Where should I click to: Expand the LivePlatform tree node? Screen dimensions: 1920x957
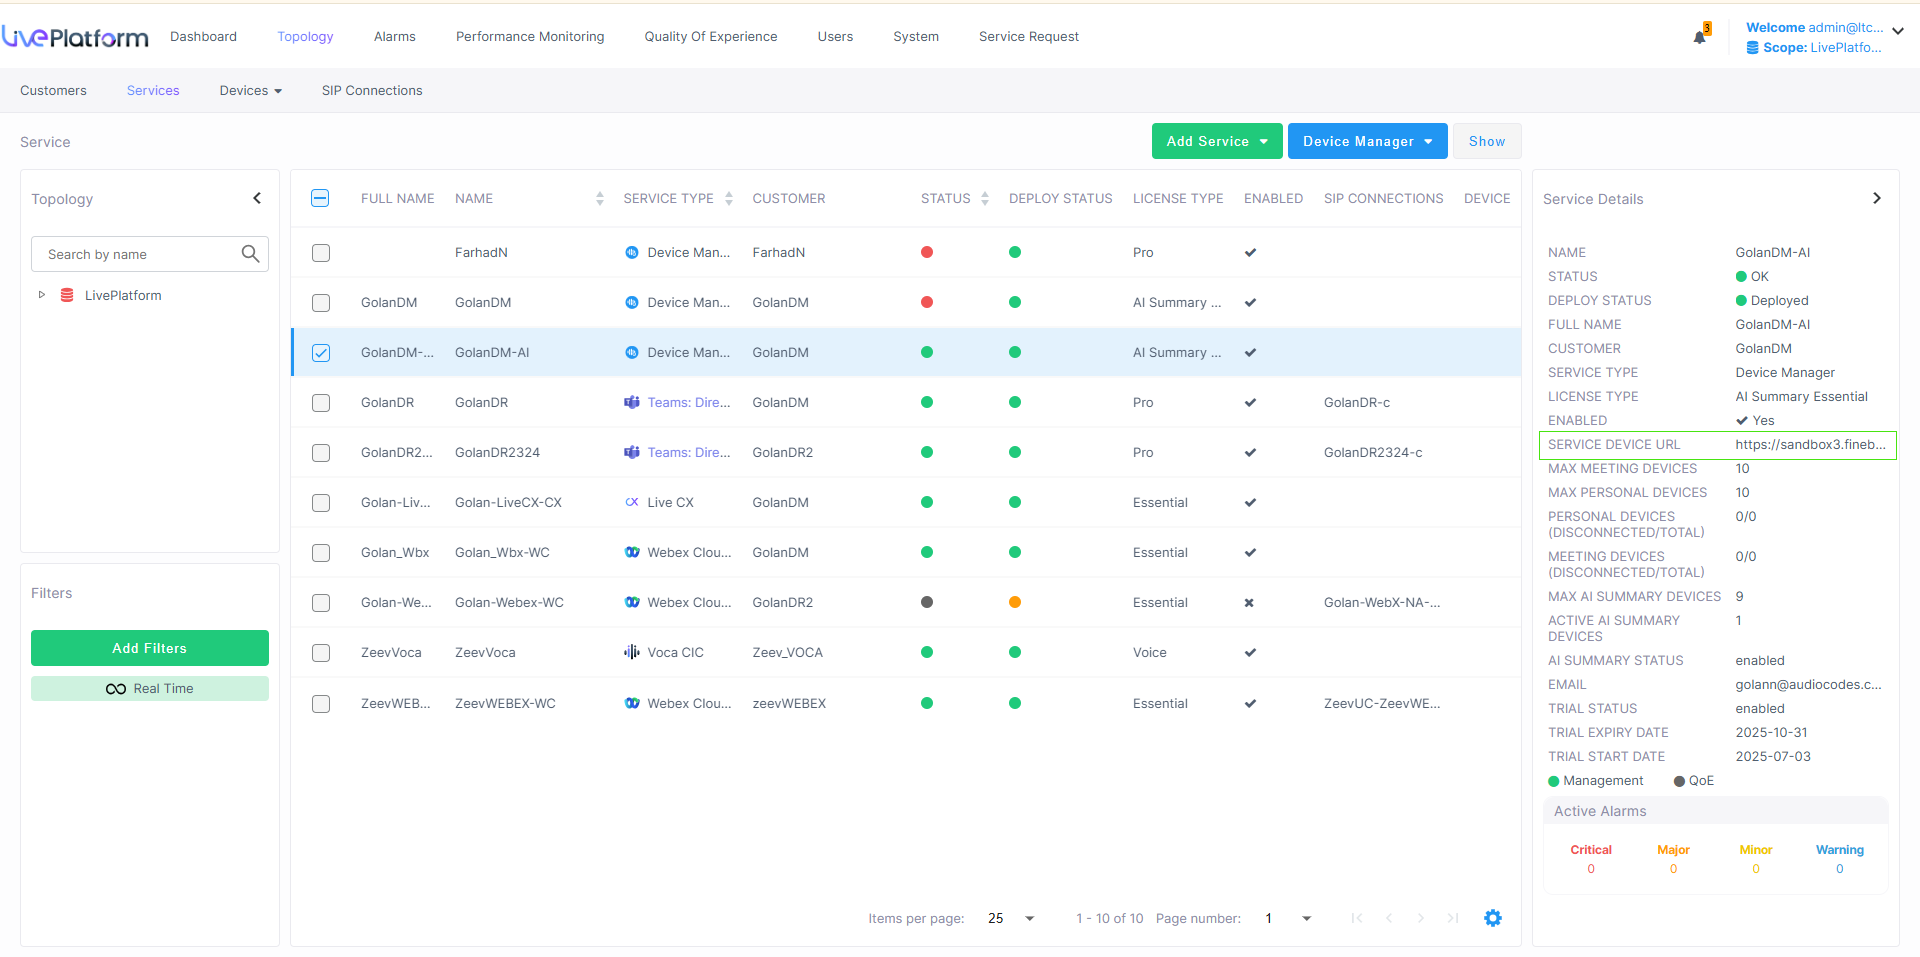tap(41, 295)
